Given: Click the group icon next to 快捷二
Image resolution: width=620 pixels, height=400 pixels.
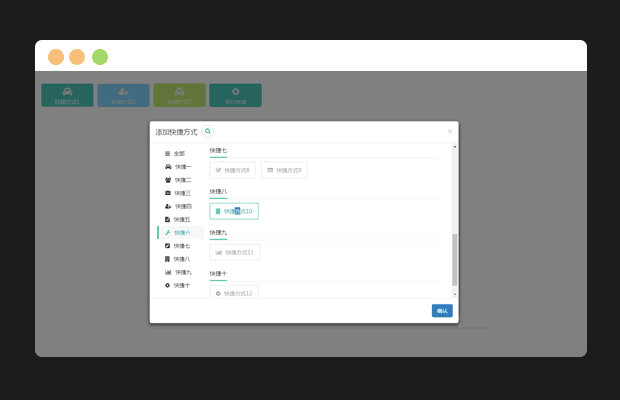Looking at the screenshot, I should coord(168,180).
